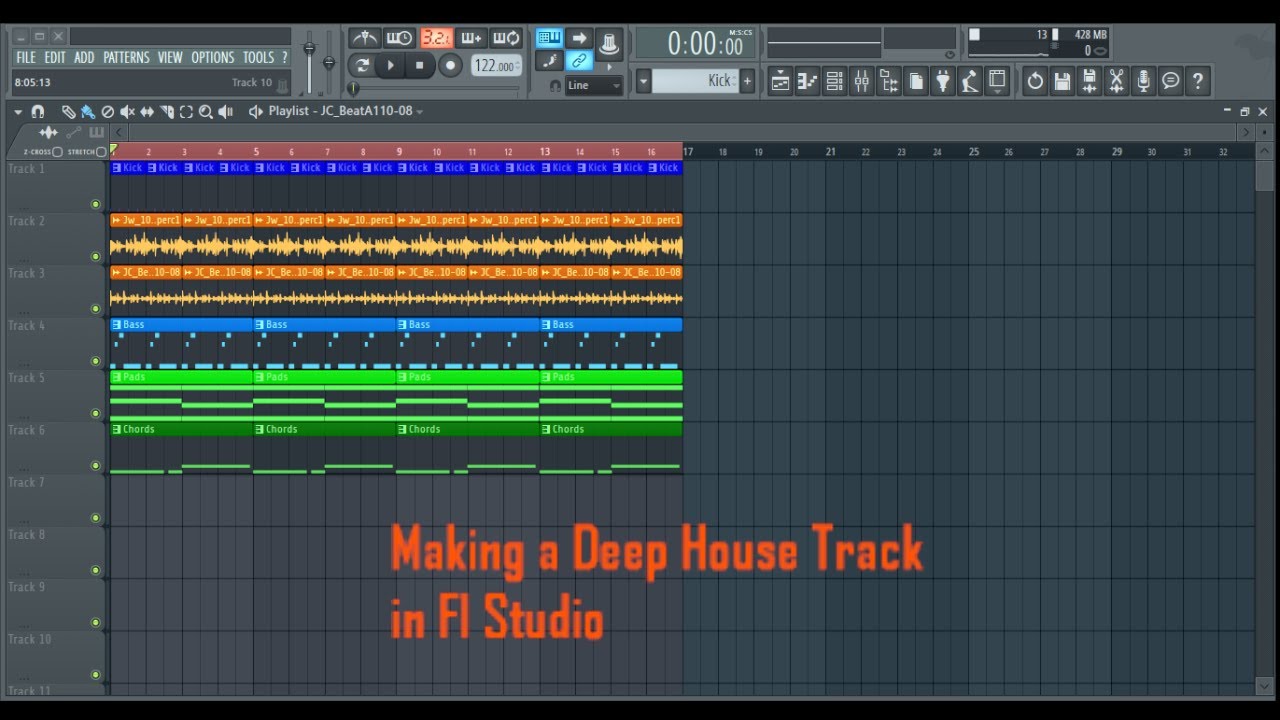Open the magnet snap menu in playlist
The height and width of the screenshot is (720, 1280).
(38, 112)
